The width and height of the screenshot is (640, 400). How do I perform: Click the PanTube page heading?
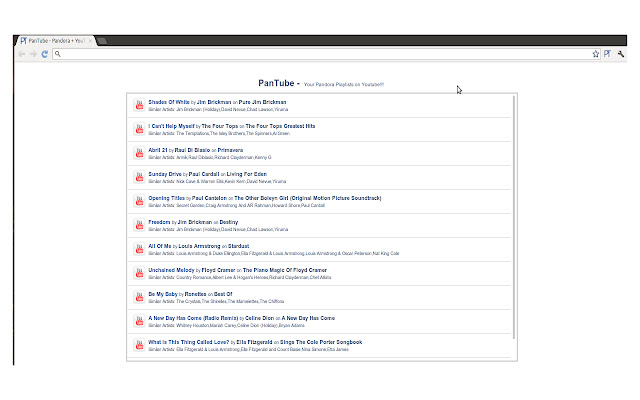276,83
